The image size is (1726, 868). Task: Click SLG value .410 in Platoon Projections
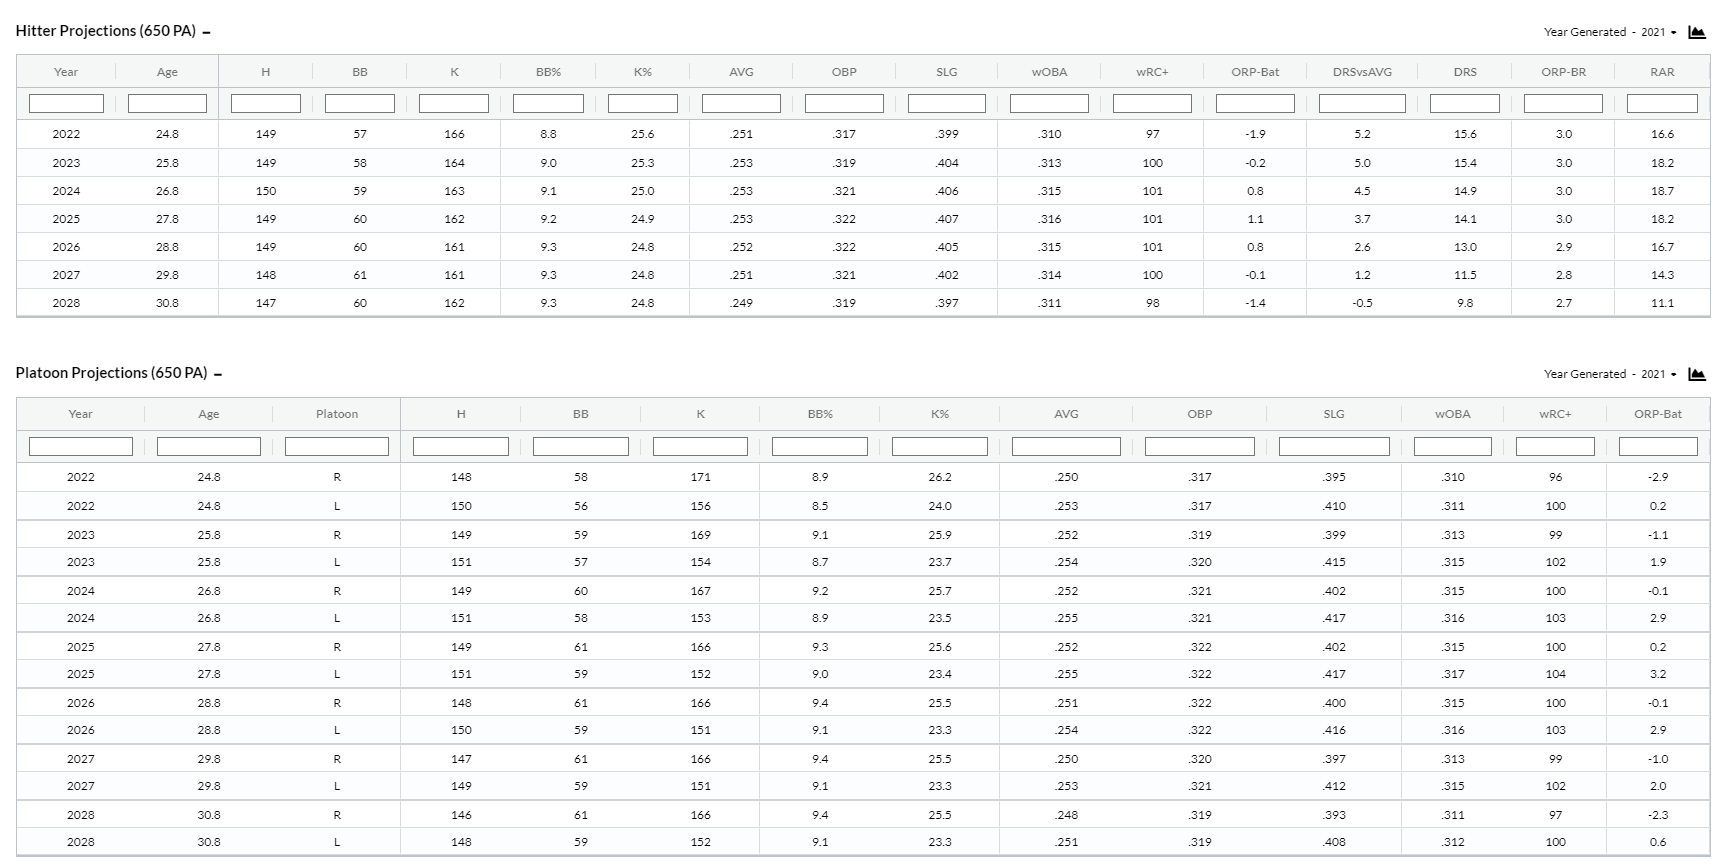click(1334, 506)
